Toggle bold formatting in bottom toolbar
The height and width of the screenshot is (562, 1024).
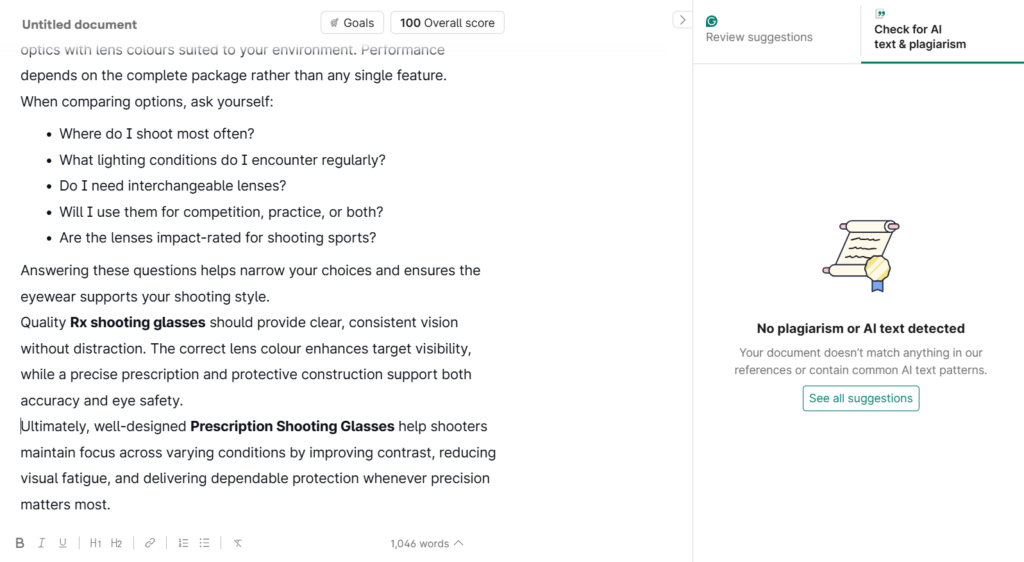[20, 543]
